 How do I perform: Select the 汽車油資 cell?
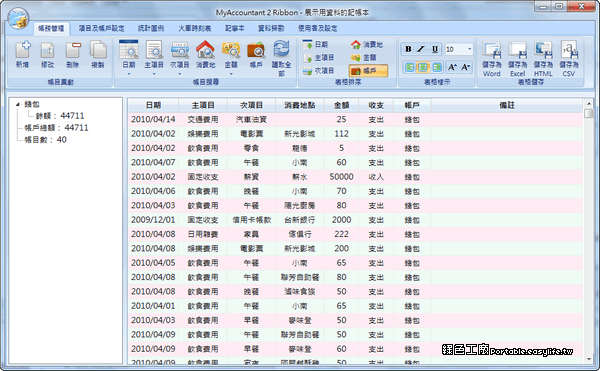pos(251,120)
